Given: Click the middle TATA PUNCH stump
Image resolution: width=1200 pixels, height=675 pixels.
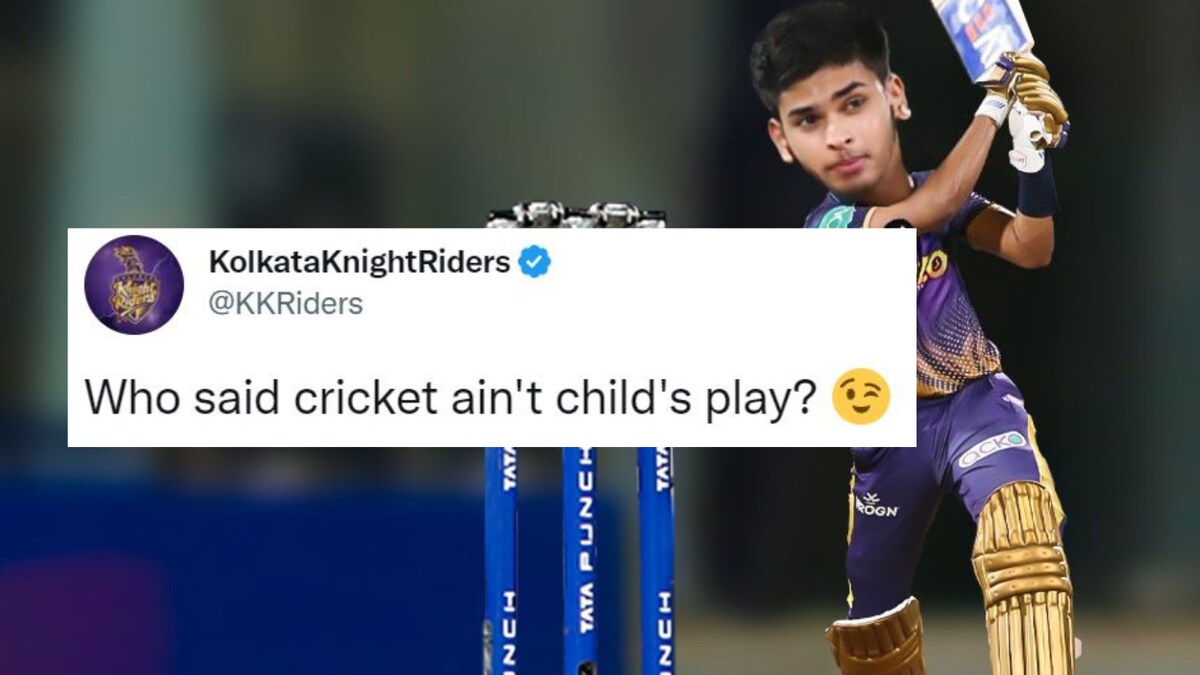Looking at the screenshot, I should tap(580, 560).
